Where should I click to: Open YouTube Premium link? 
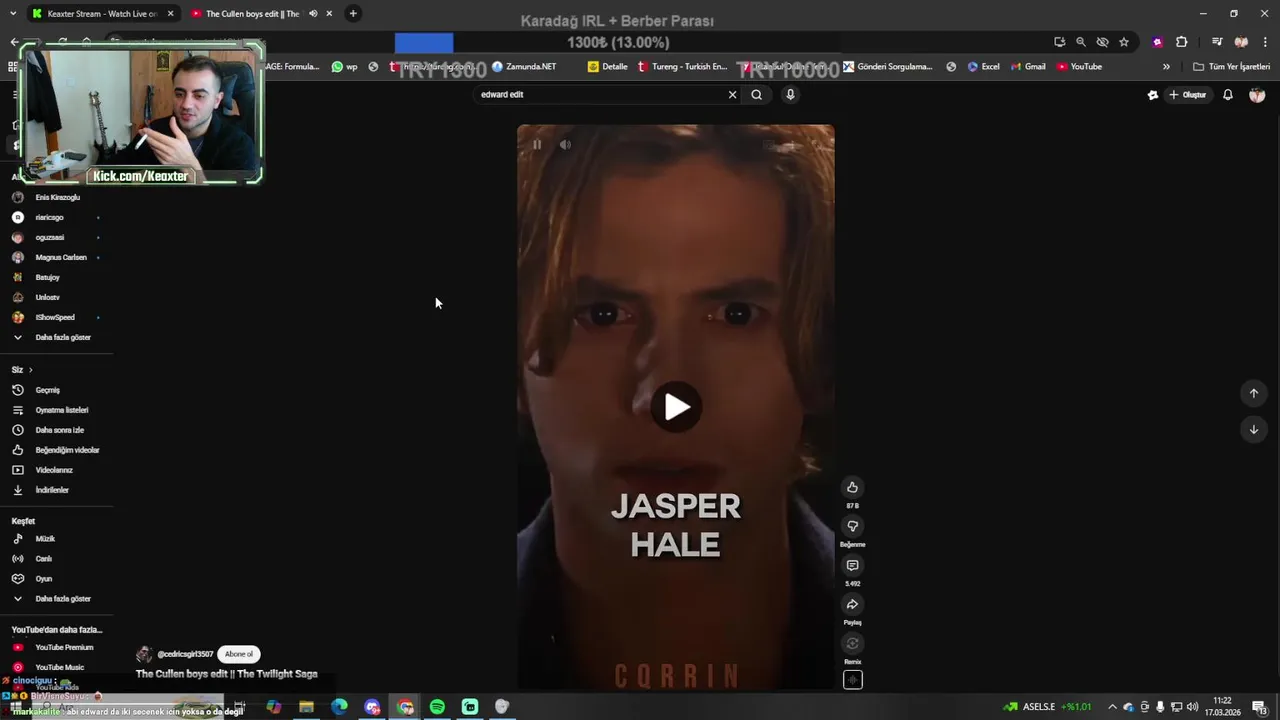coord(63,647)
